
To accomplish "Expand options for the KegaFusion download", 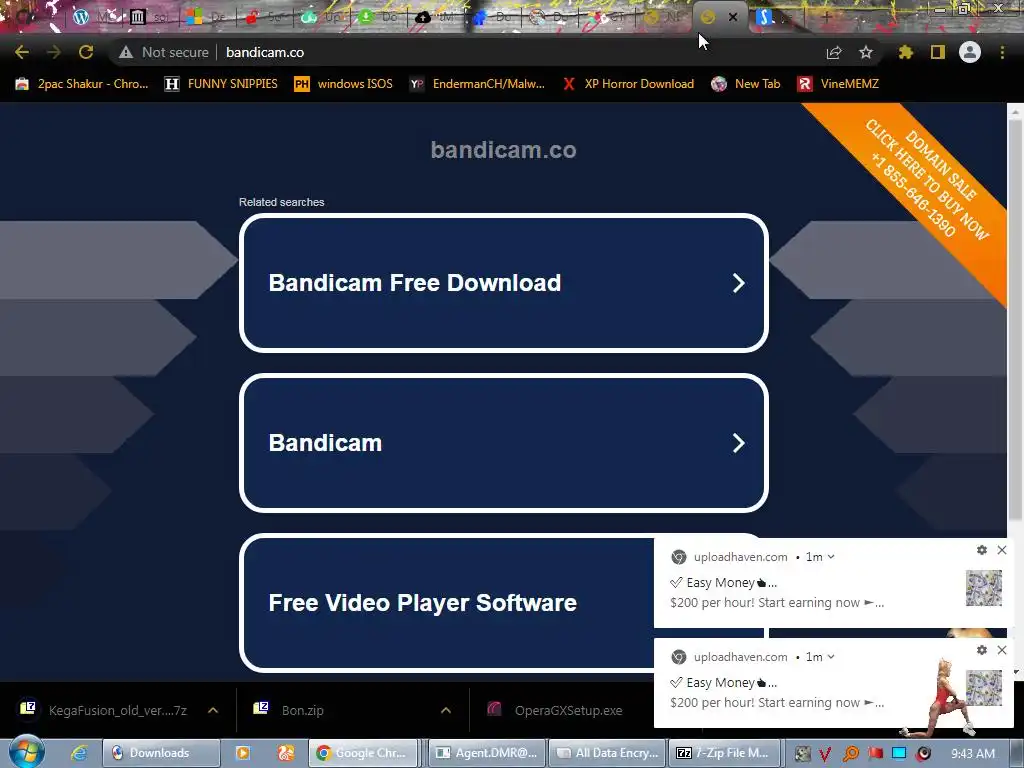I will [213, 710].
